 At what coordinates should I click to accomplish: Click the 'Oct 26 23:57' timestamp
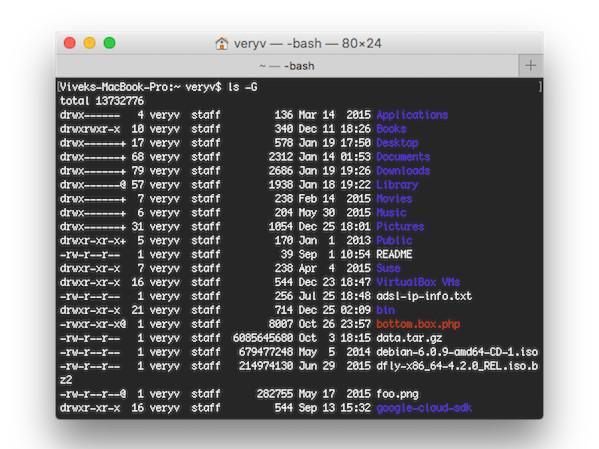[x=334, y=324]
